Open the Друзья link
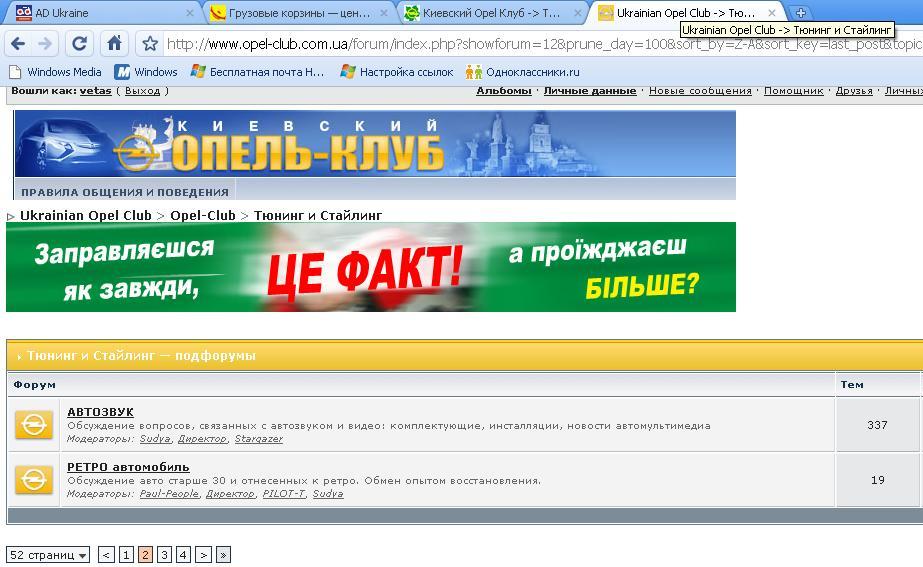The height and width of the screenshot is (567, 923). pos(854,91)
